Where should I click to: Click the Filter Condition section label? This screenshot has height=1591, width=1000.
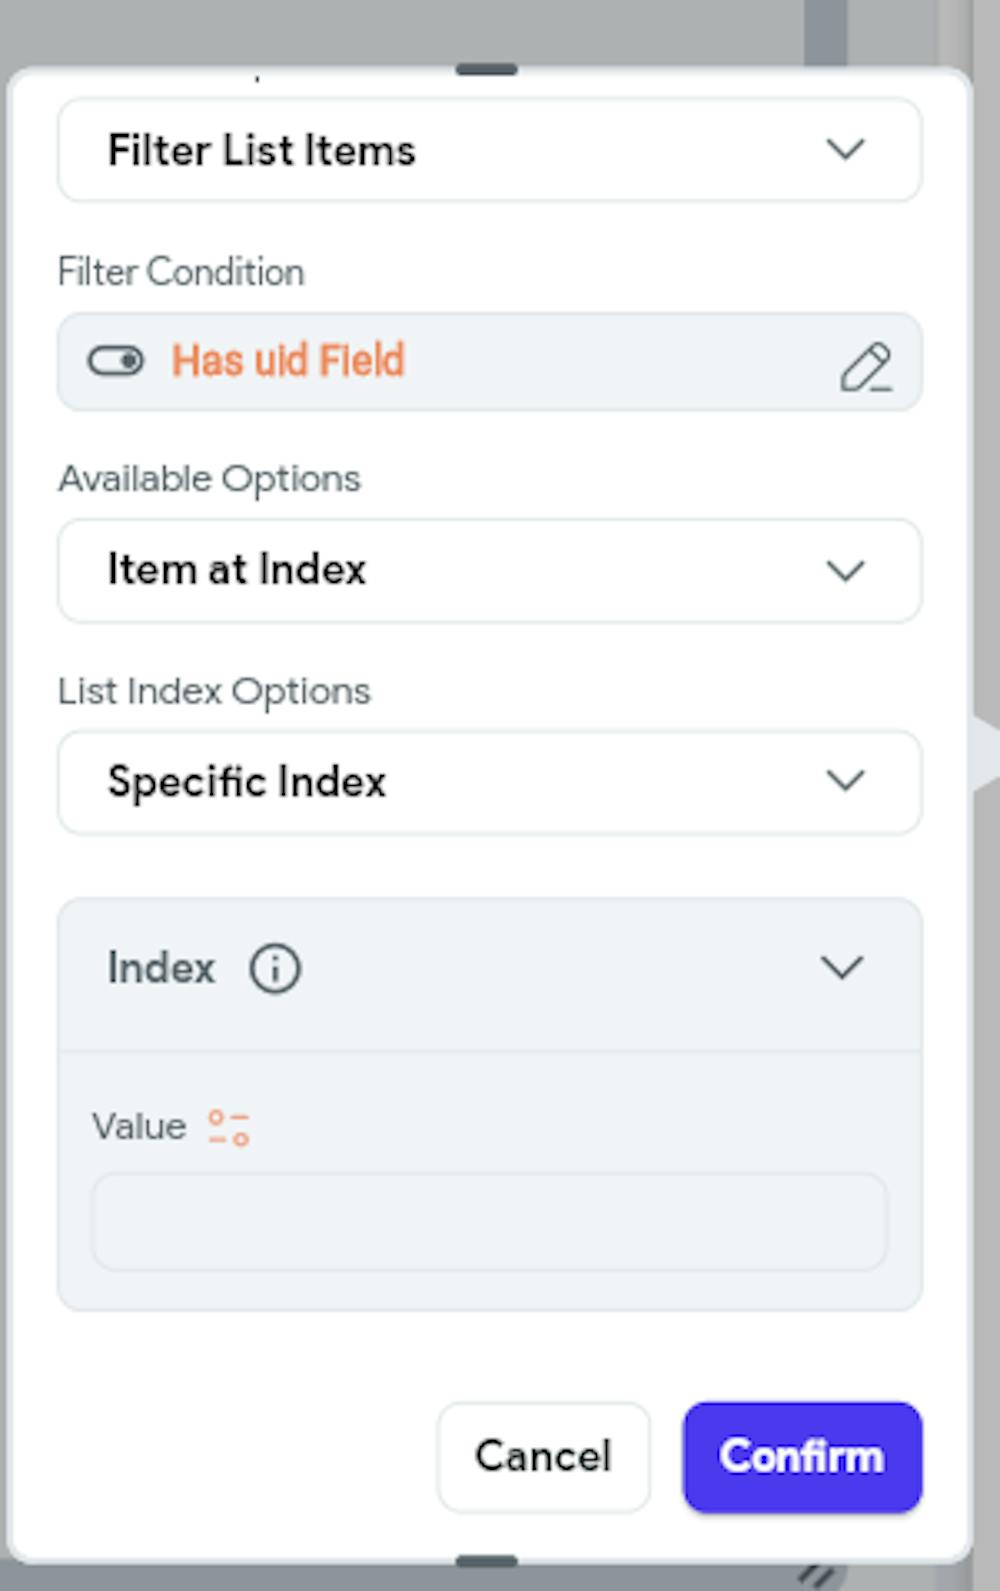[x=180, y=271]
